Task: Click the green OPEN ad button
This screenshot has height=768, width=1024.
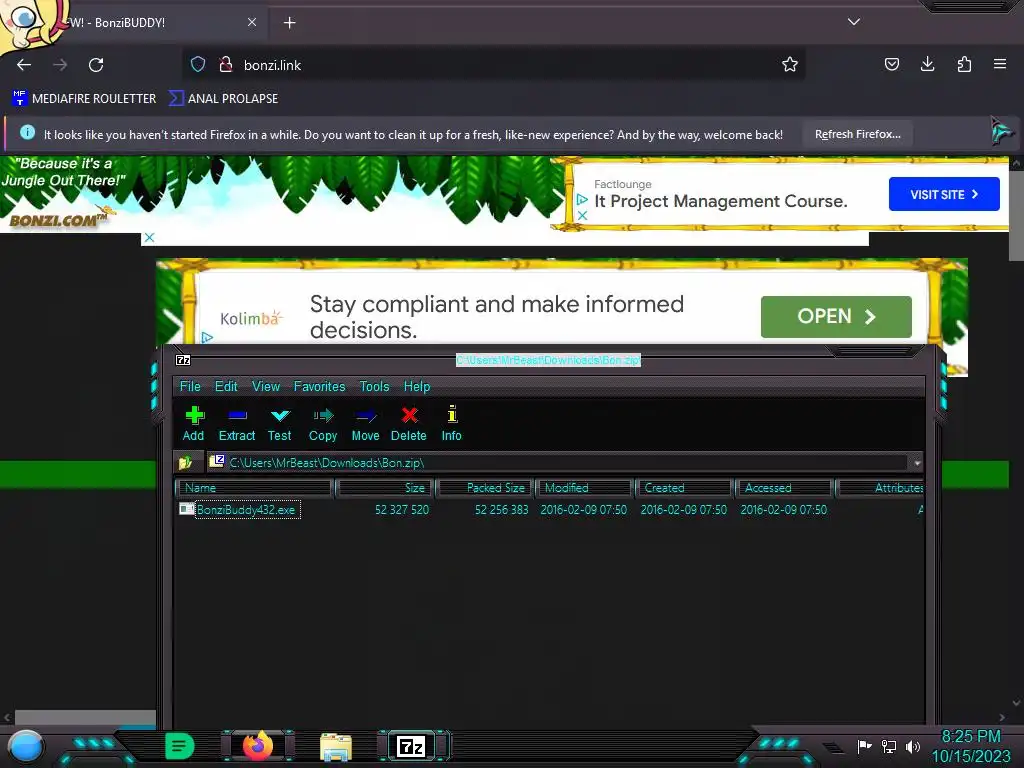Action: (x=836, y=317)
